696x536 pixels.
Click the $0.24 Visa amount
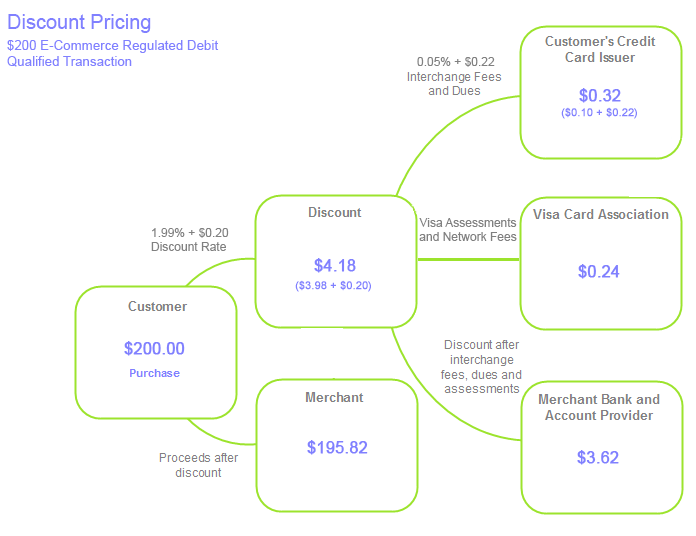point(598,272)
